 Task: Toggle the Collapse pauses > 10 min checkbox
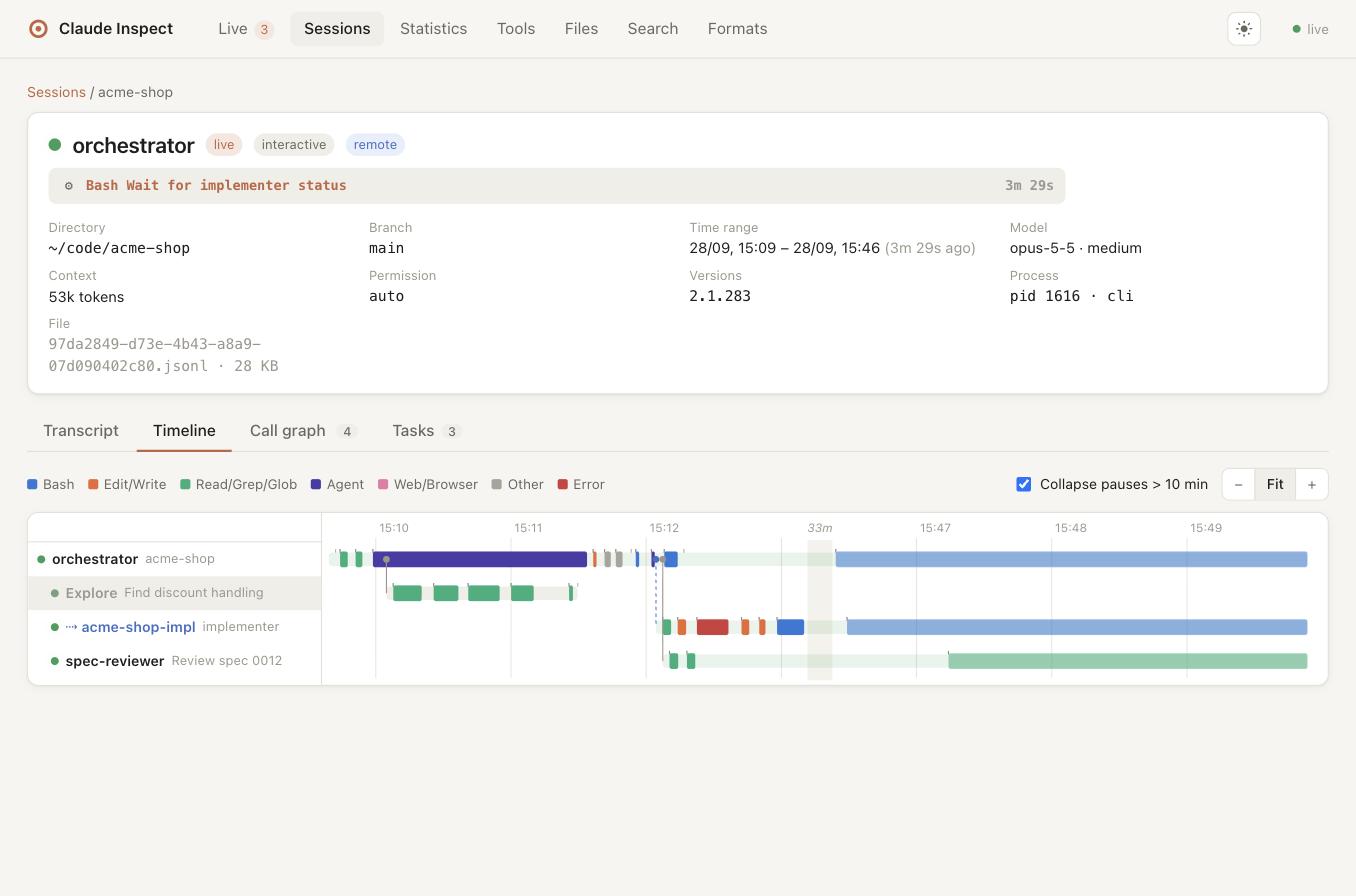1023,485
